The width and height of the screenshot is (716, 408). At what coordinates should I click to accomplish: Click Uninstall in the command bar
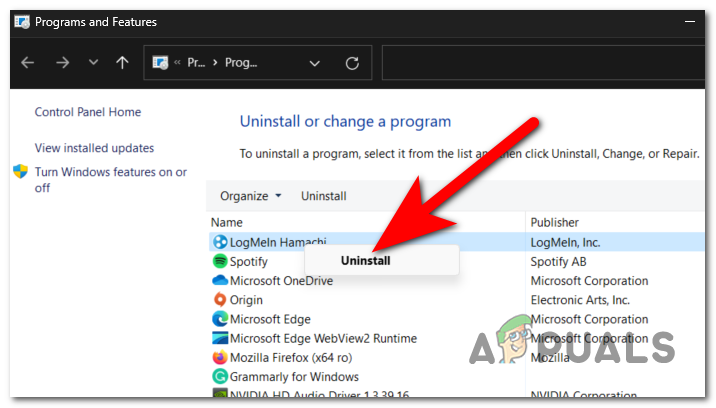coord(323,196)
